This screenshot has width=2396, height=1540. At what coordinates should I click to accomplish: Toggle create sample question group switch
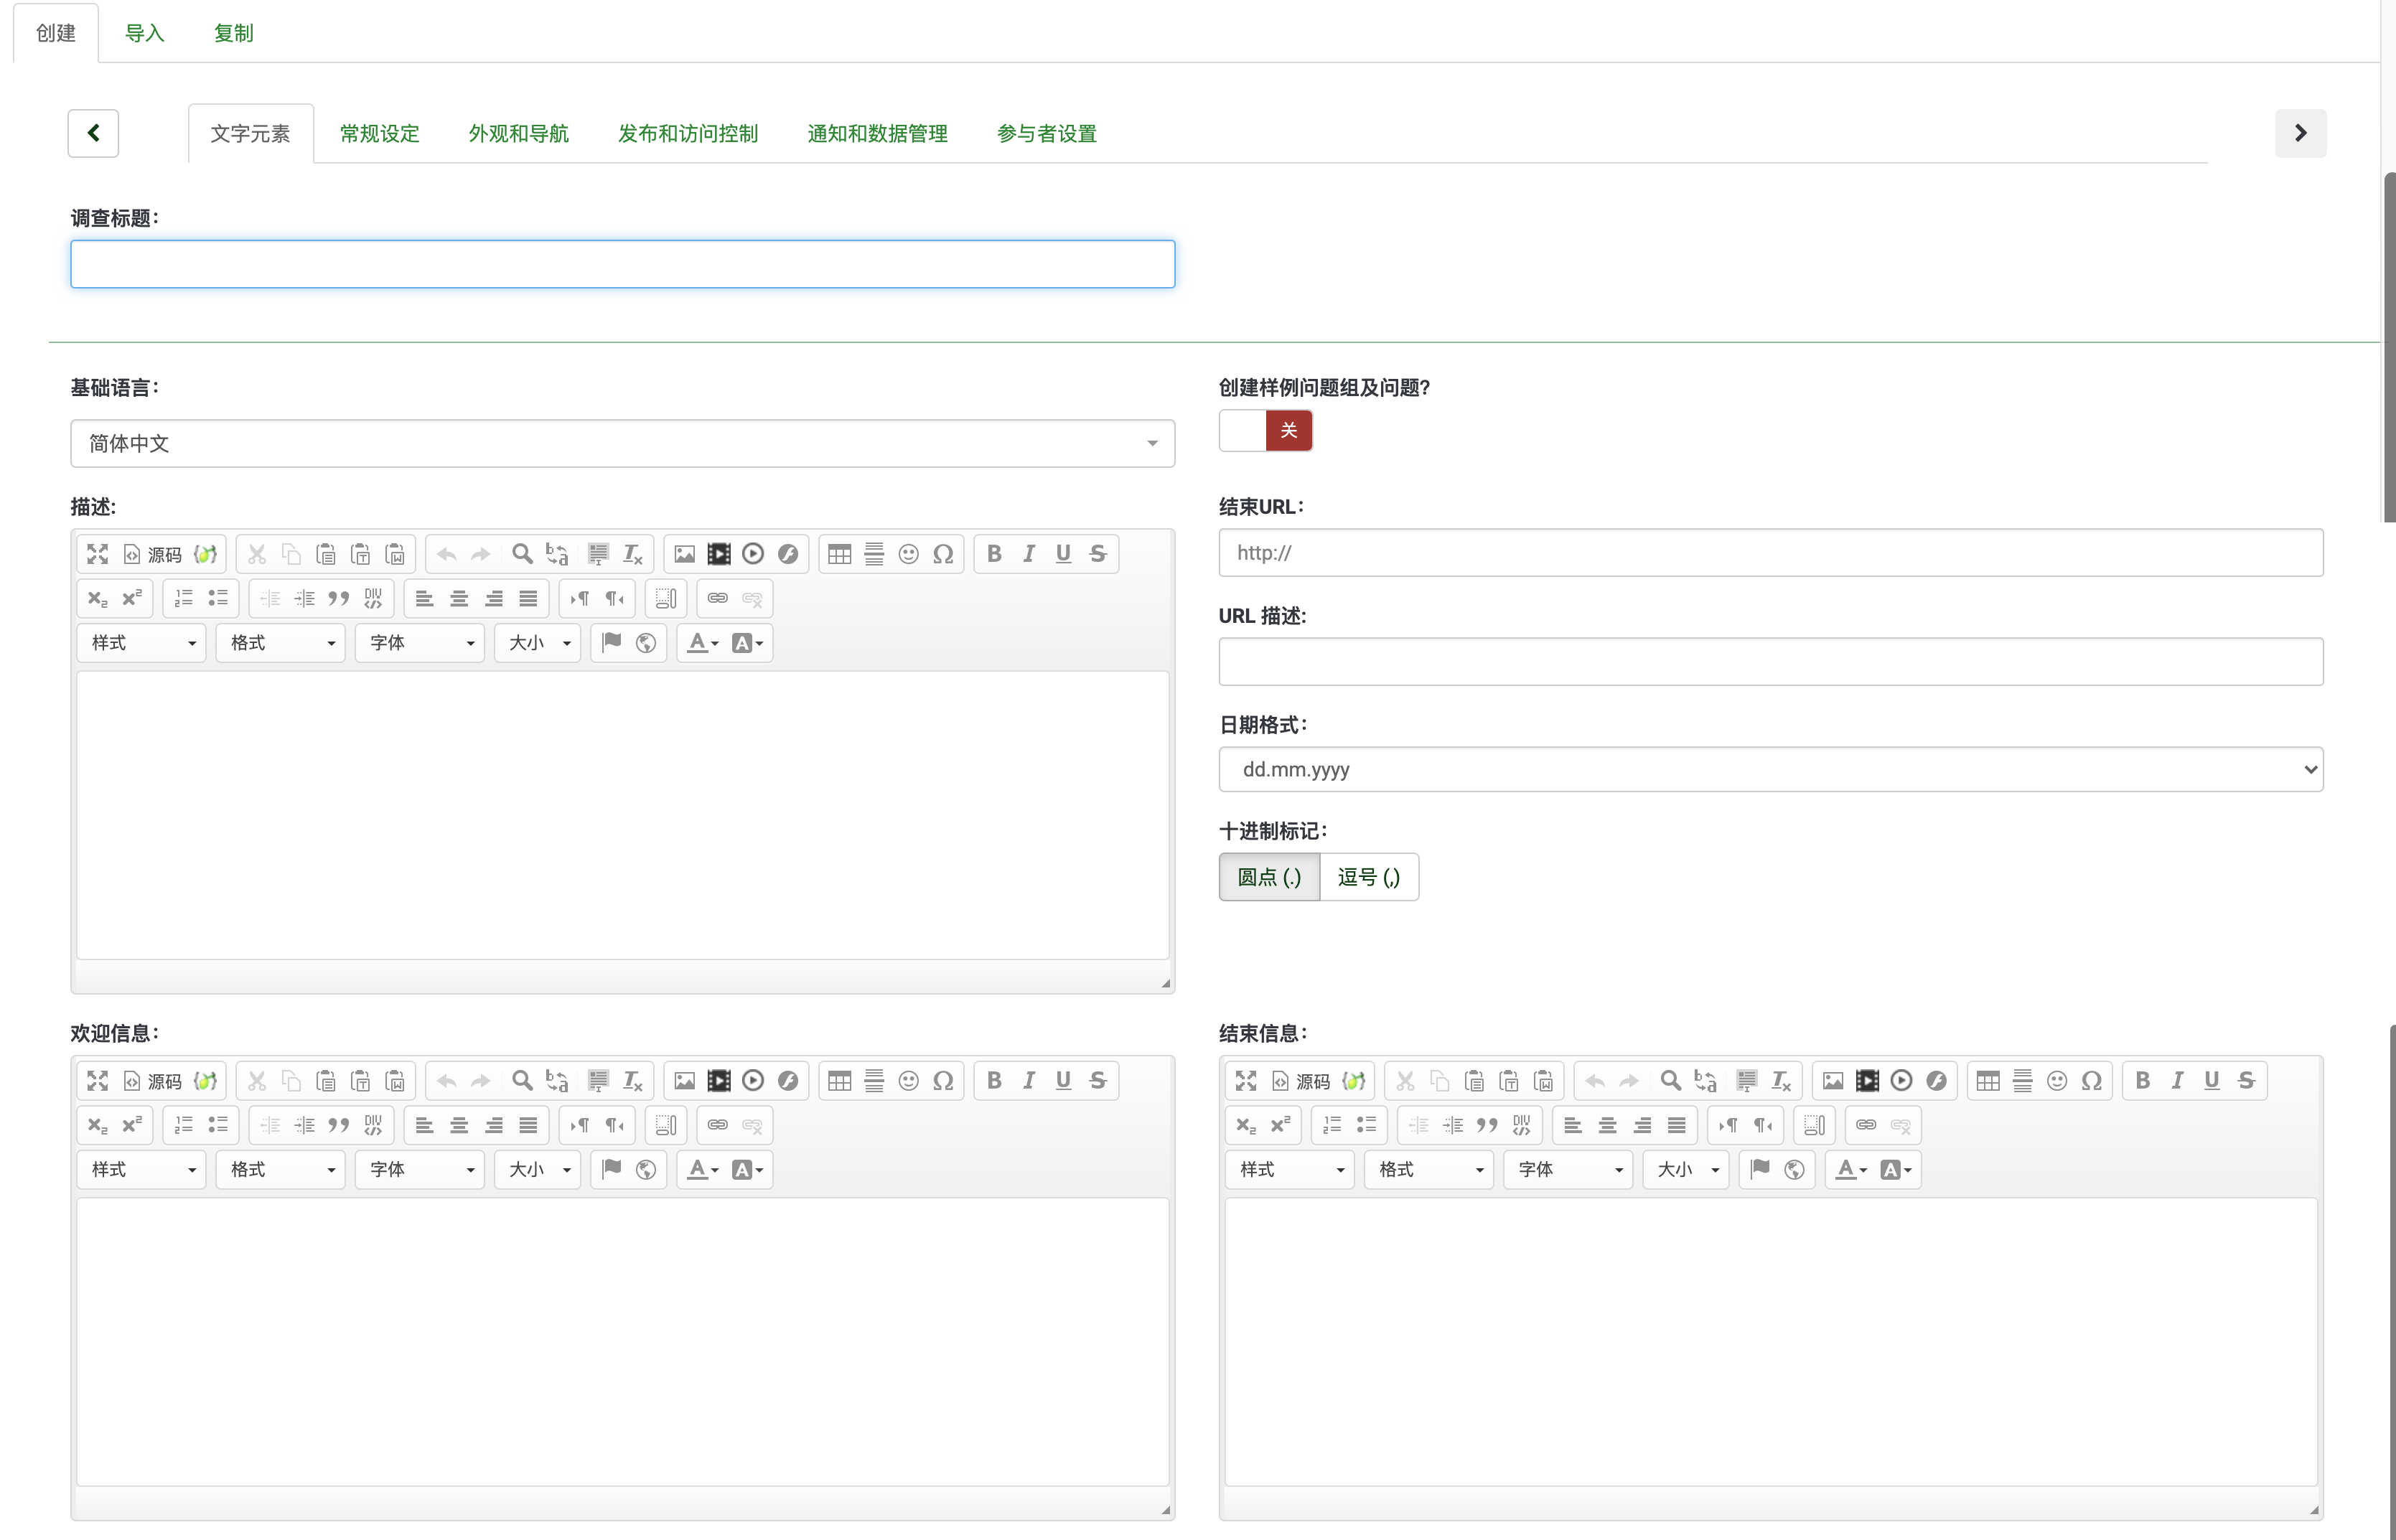1265,431
